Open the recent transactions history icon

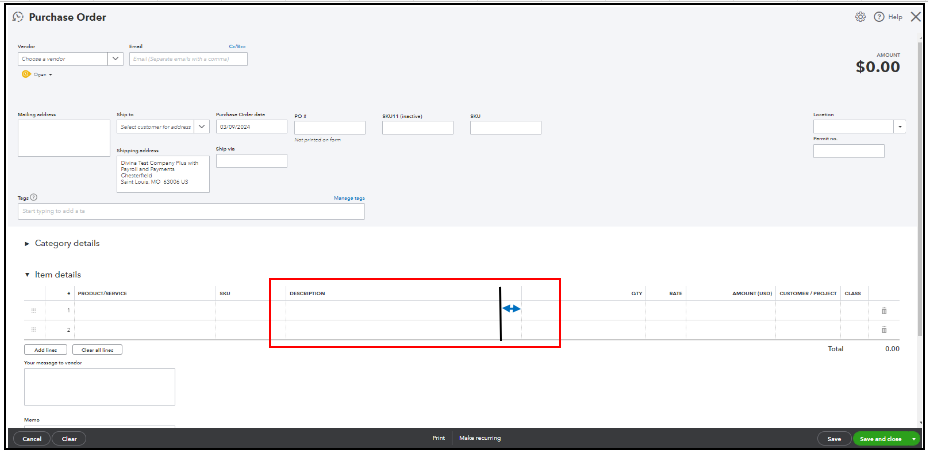[18, 17]
